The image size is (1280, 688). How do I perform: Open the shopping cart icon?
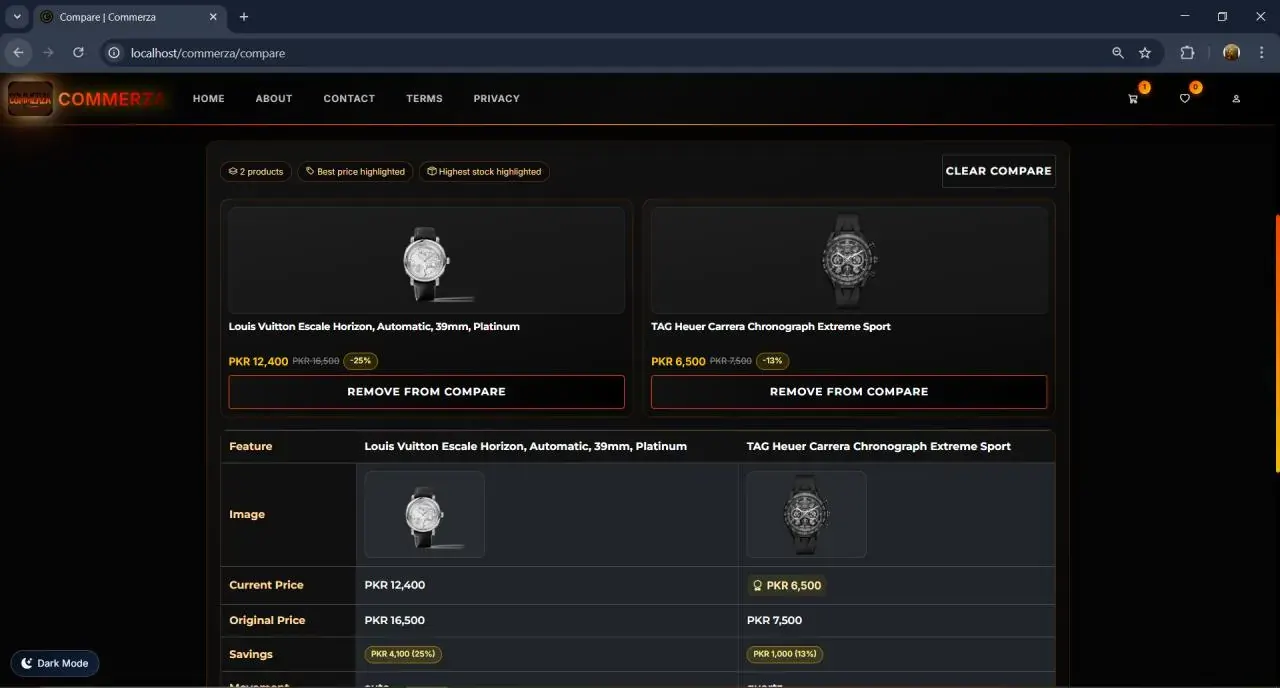[1133, 99]
